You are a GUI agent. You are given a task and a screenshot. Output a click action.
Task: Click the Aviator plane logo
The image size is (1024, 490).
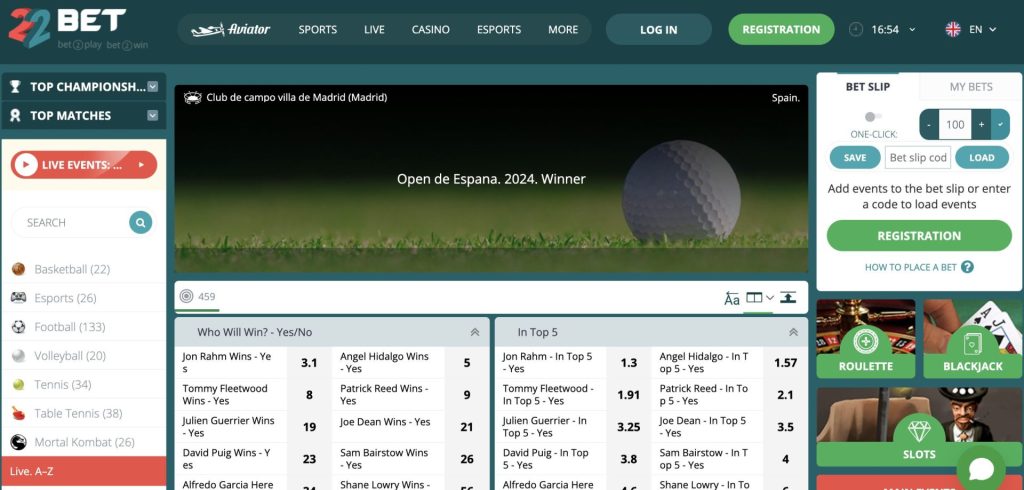point(231,30)
